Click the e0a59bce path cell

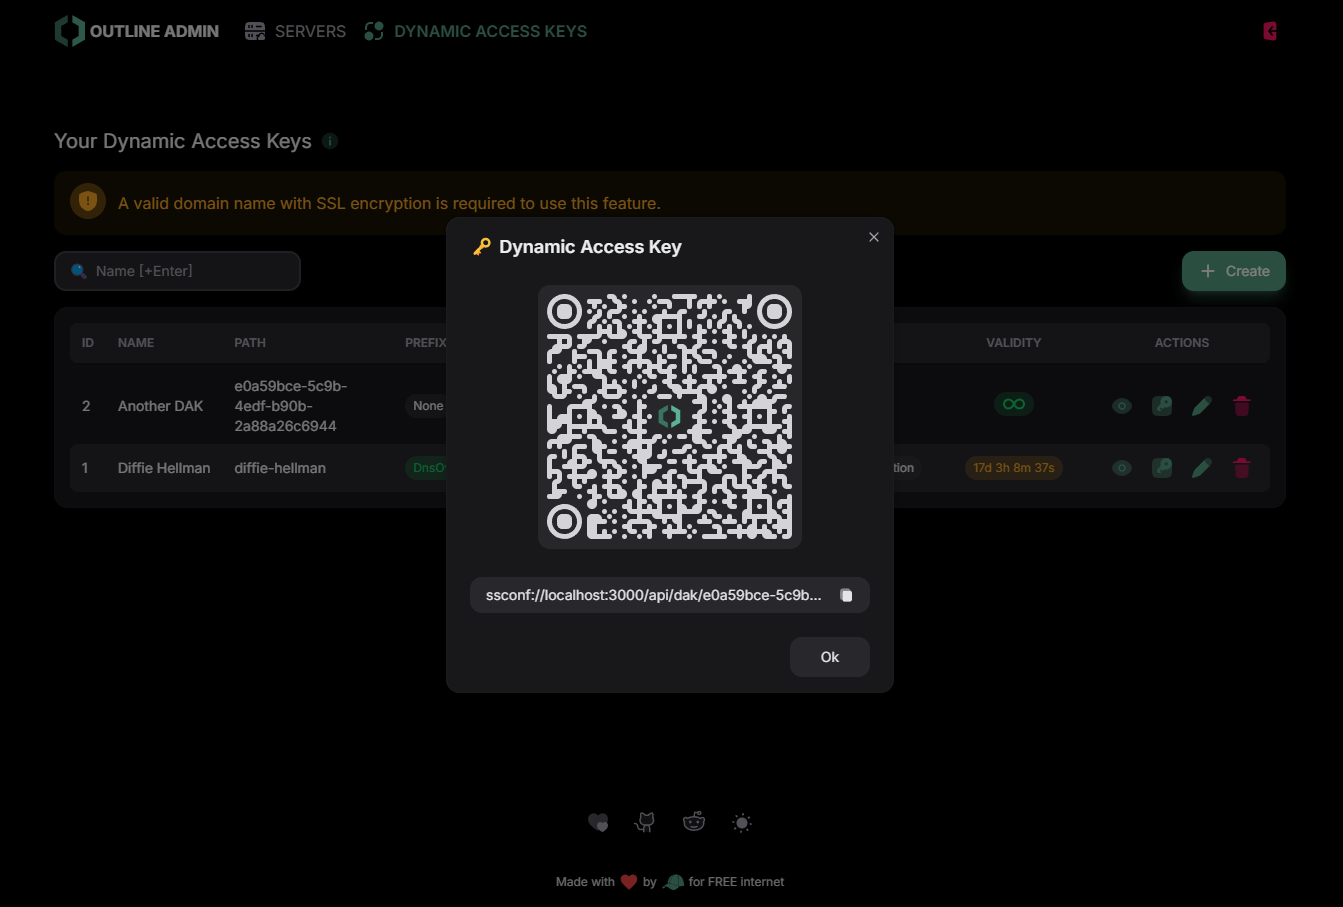coord(291,406)
